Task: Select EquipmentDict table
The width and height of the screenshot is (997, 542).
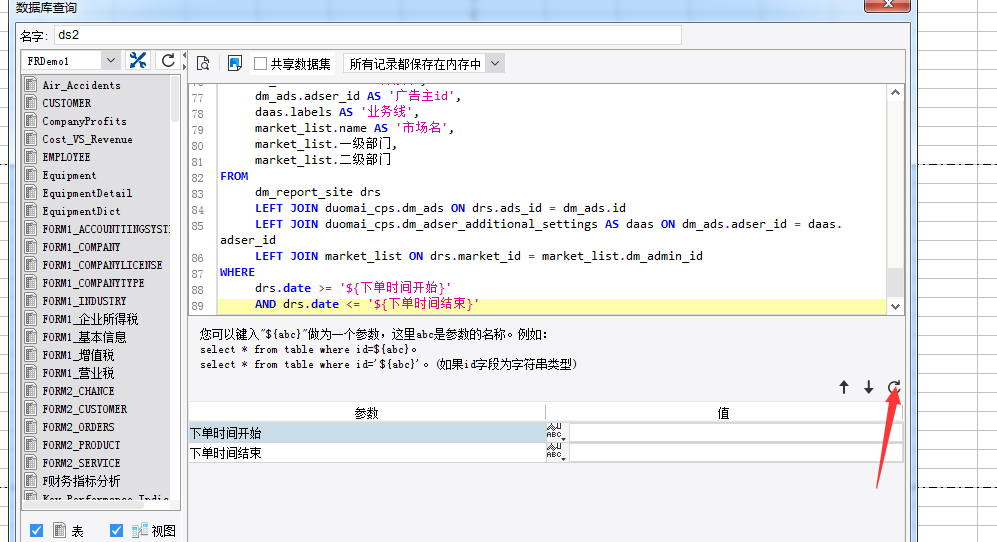Action: 81,211
